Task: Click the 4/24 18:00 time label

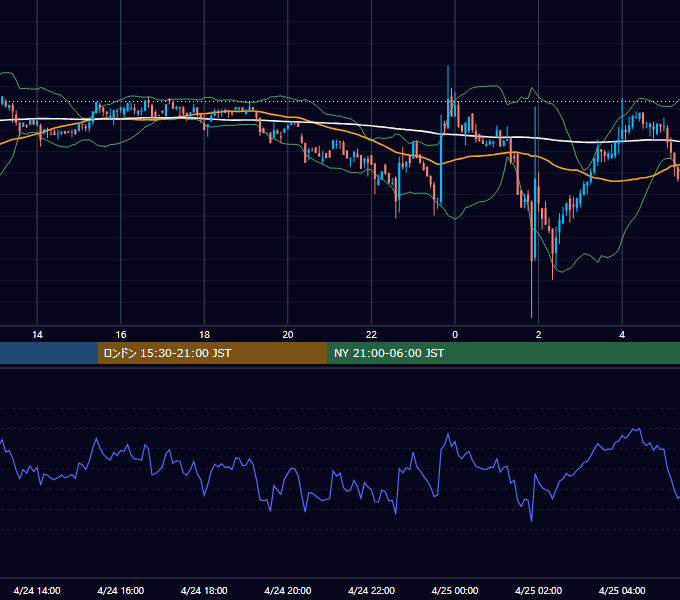Action: pyautogui.click(x=204, y=590)
